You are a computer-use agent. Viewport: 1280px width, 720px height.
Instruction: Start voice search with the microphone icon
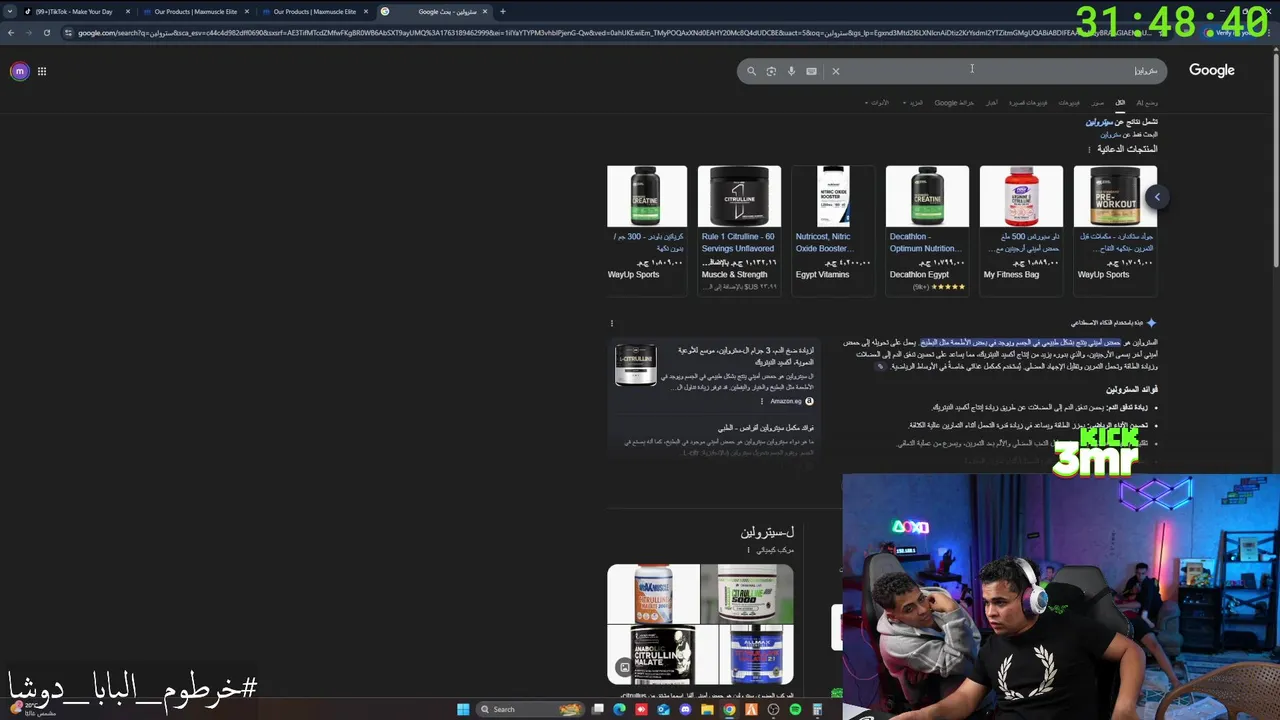pos(791,71)
